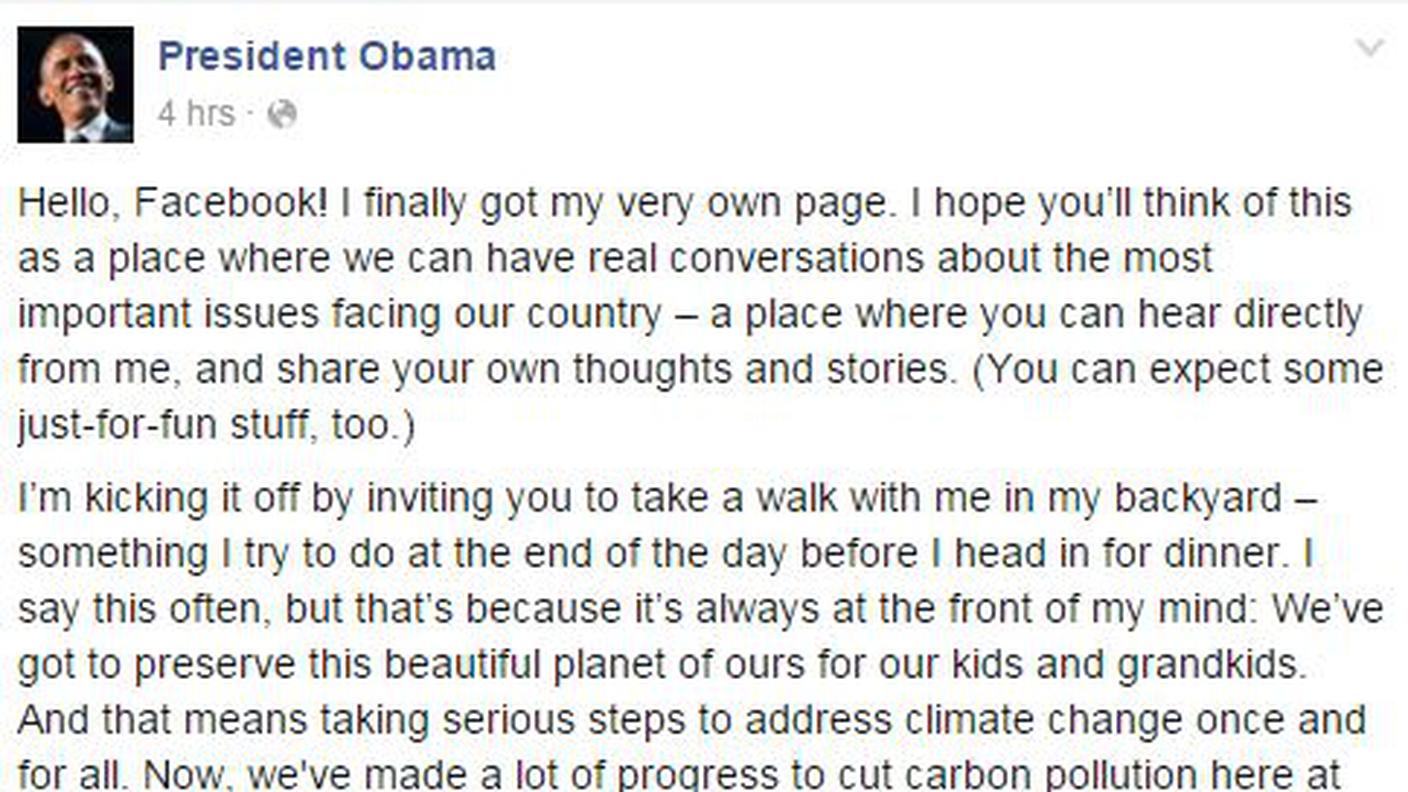Open the 4 hrs timestamp link
Image resolution: width=1408 pixels, height=792 pixels.
[196, 114]
